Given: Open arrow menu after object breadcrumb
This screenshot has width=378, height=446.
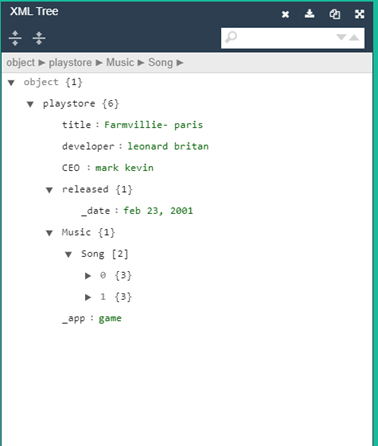Looking at the screenshot, I should coord(42,63).
